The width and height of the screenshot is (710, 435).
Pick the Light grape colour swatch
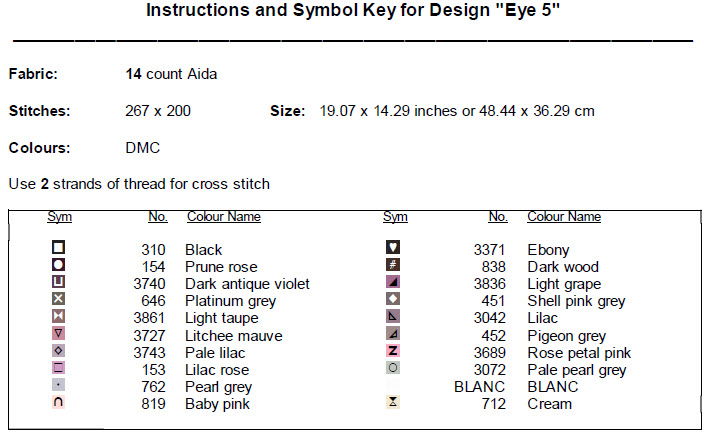(393, 282)
